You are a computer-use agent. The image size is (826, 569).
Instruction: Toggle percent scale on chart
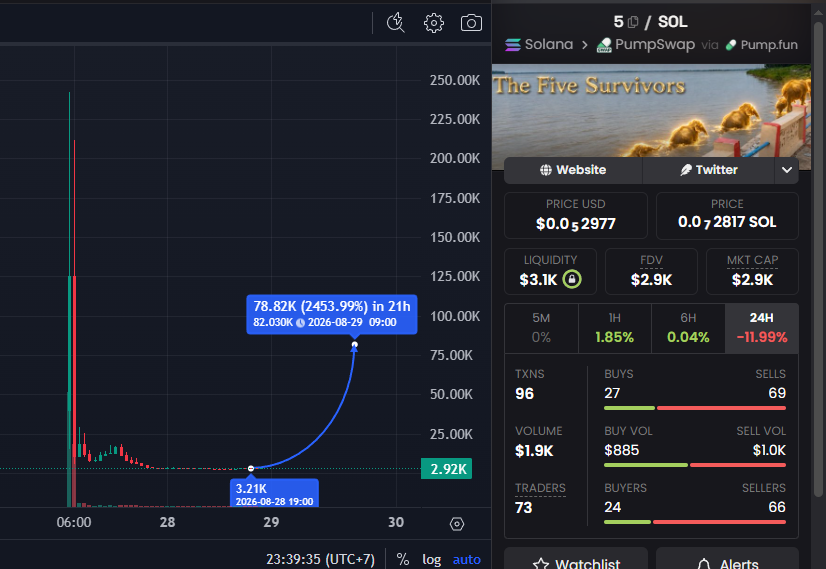point(403,559)
